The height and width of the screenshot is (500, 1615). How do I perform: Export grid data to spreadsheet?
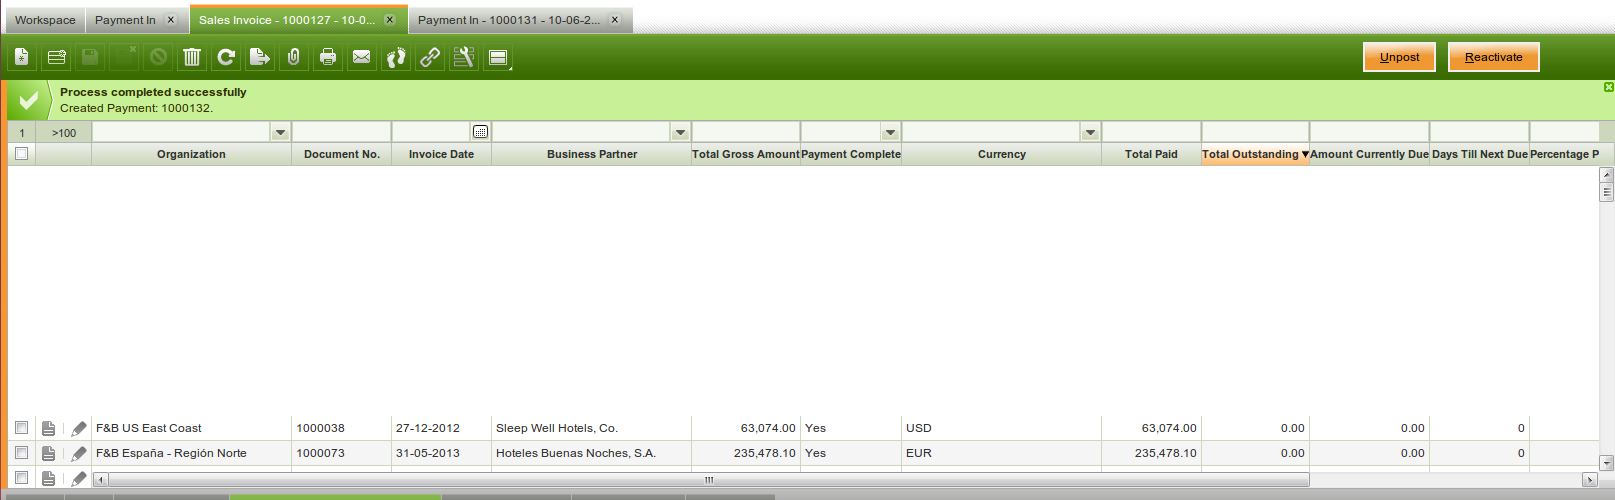point(260,57)
